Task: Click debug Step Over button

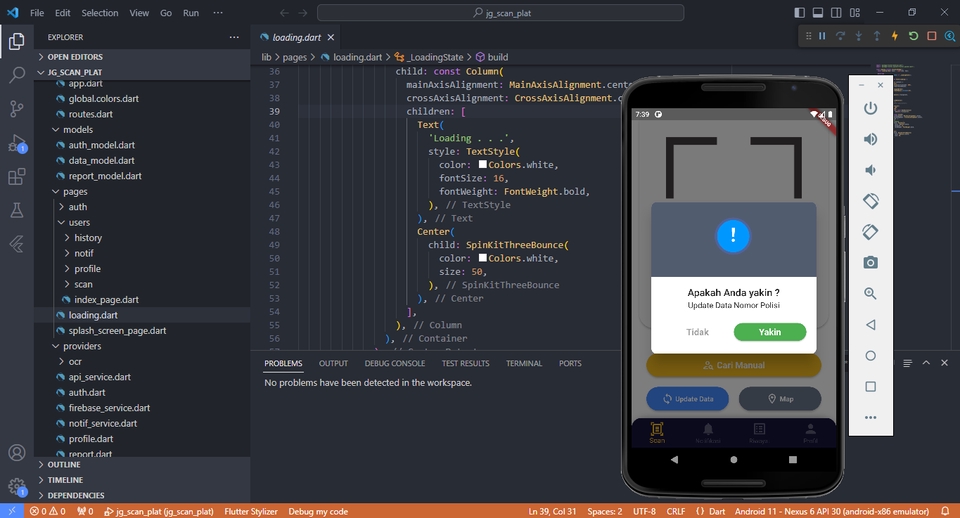Action: click(841, 36)
